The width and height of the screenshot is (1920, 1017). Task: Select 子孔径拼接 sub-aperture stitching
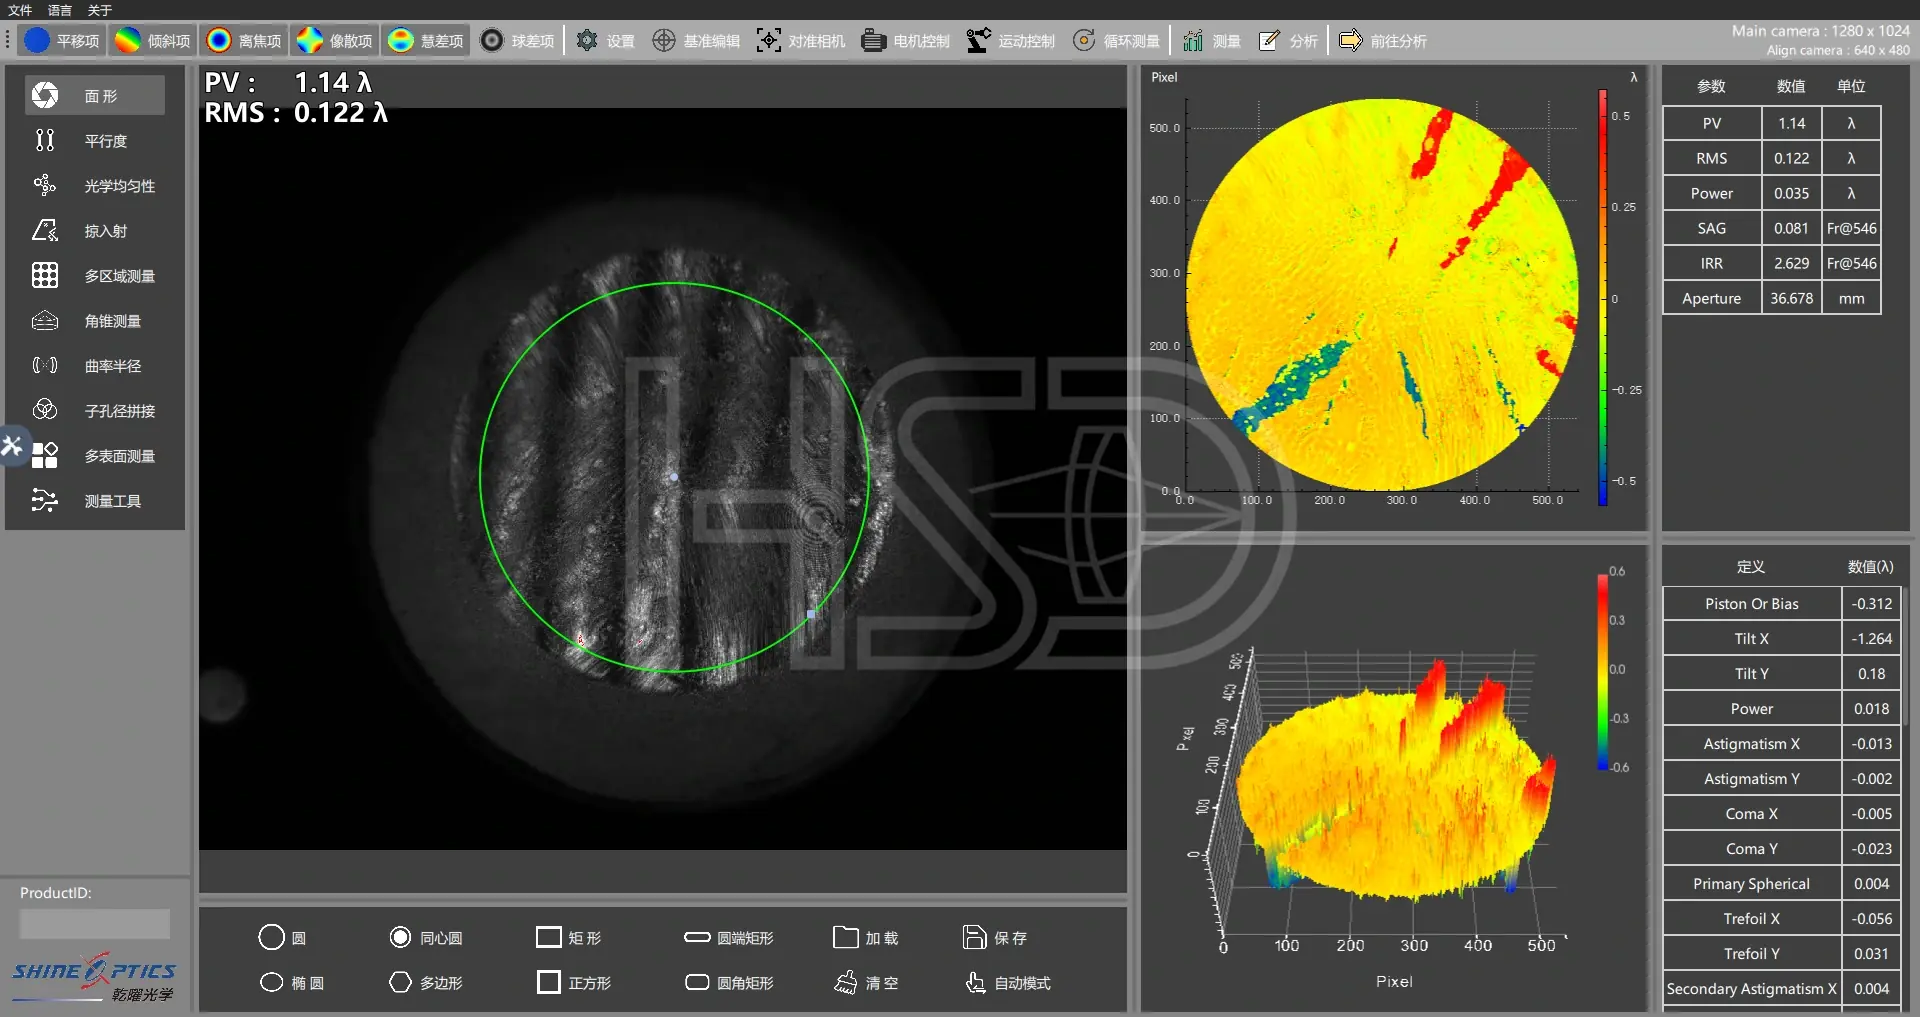[x=95, y=410]
